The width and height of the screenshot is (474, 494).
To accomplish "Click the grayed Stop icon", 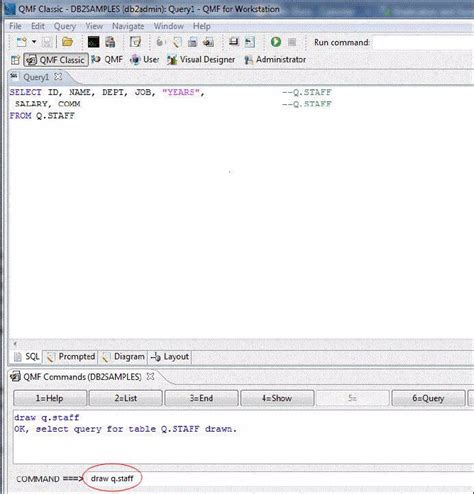I will tap(292, 42).
